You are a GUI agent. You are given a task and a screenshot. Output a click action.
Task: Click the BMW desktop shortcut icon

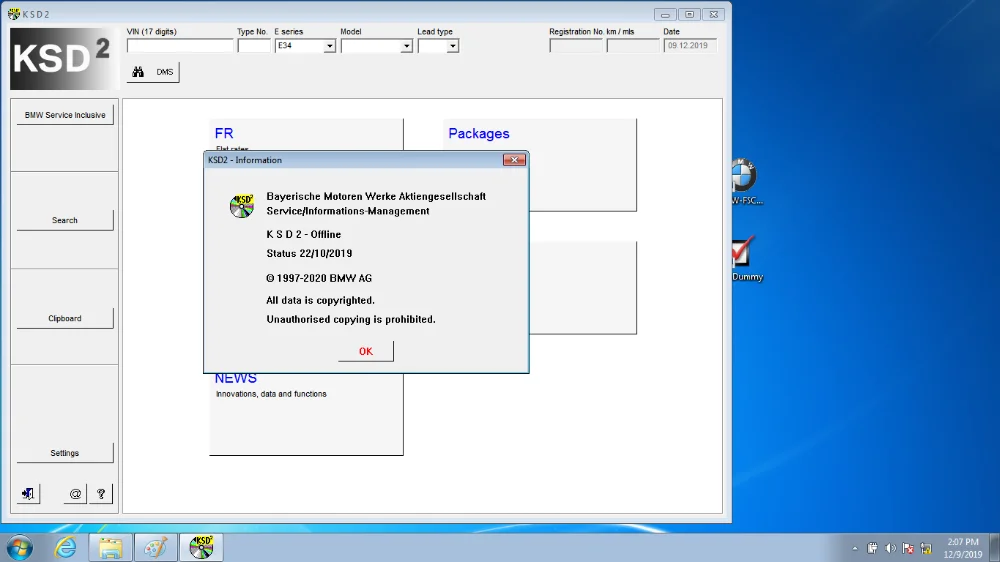point(744,181)
